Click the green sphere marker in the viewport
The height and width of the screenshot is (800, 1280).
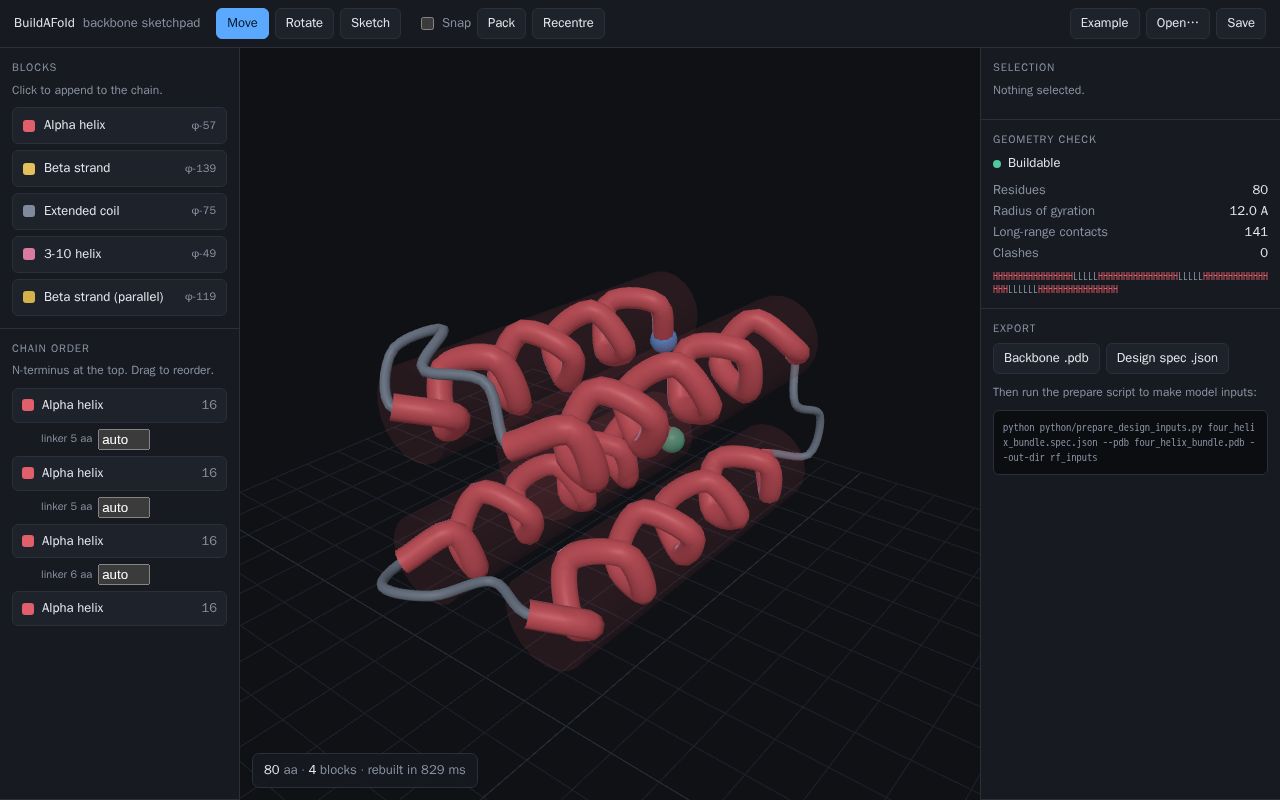[672, 440]
